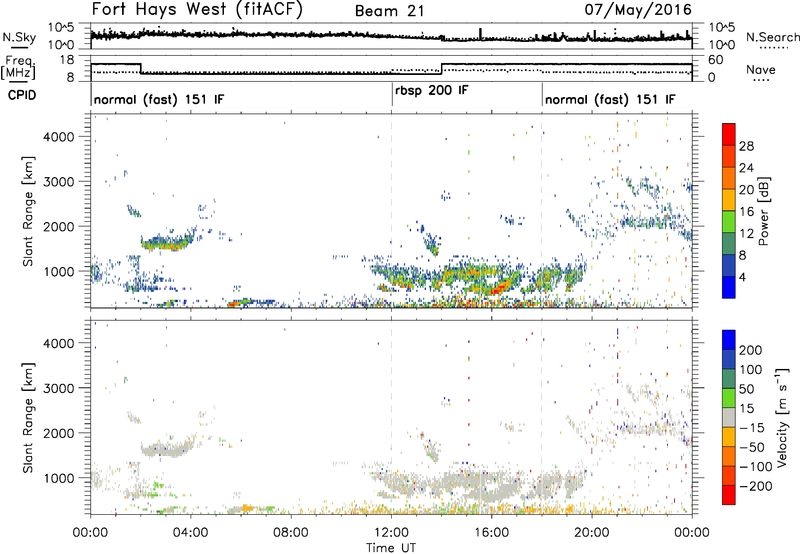Click the scatter band near 03:00 at 1600 km
Image resolution: width=800 pixels, height=554 pixels.
pyautogui.click(x=166, y=242)
